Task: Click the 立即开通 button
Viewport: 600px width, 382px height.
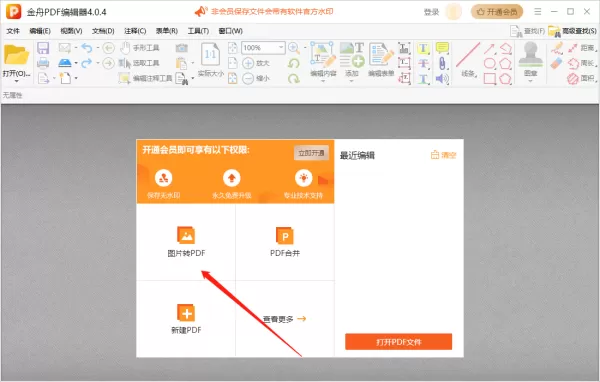Action: click(x=311, y=153)
